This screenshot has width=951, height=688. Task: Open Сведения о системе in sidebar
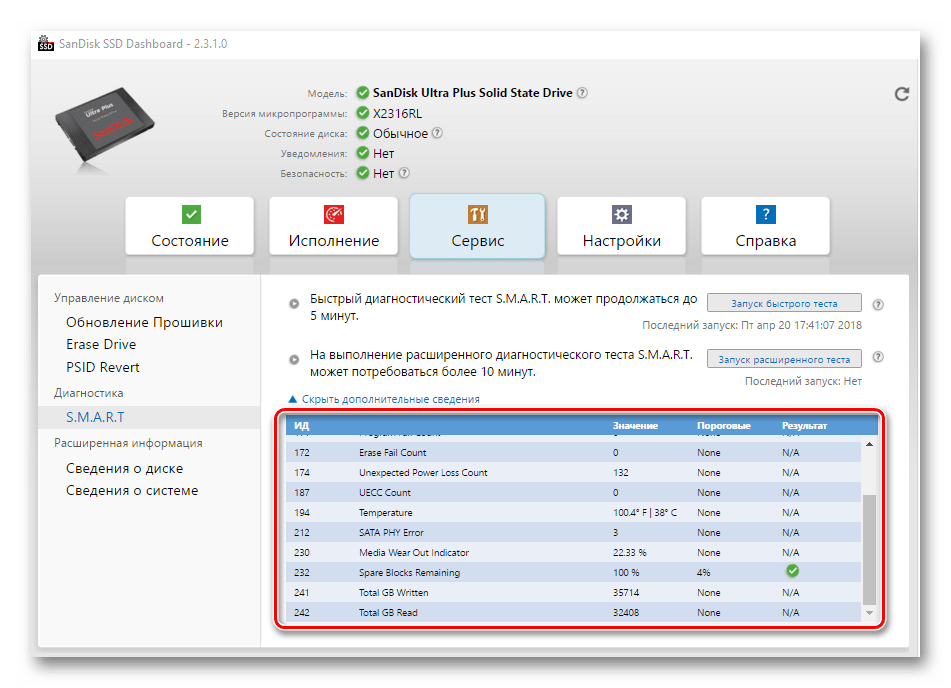click(x=132, y=490)
